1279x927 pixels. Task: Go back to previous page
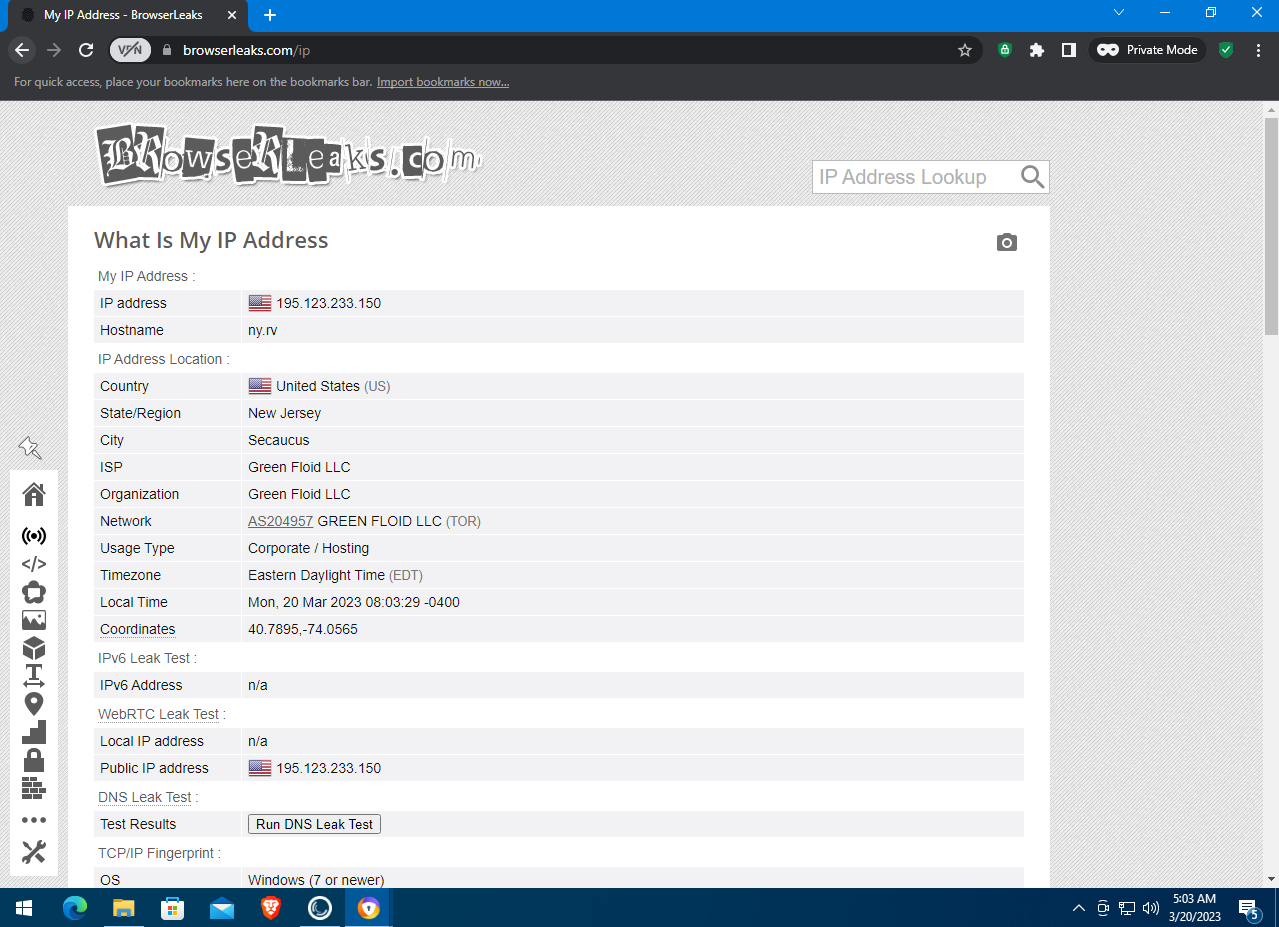click(22, 50)
